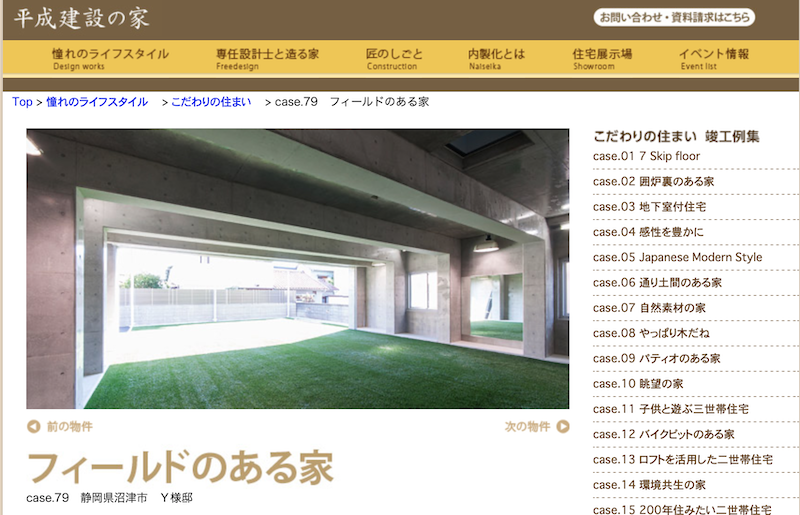Go to Top breadcrumb link
The image size is (800, 515).
point(22,102)
